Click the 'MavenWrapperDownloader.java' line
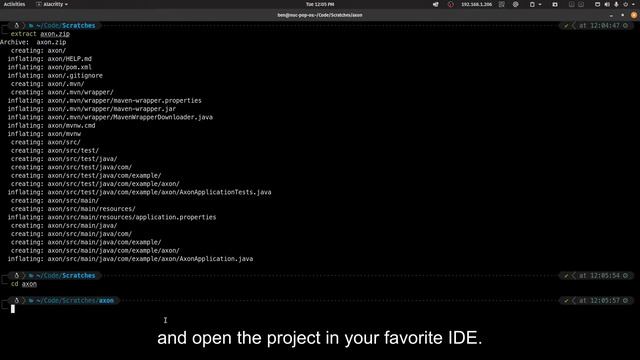The width and height of the screenshot is (640, 360). coord(110,117)
